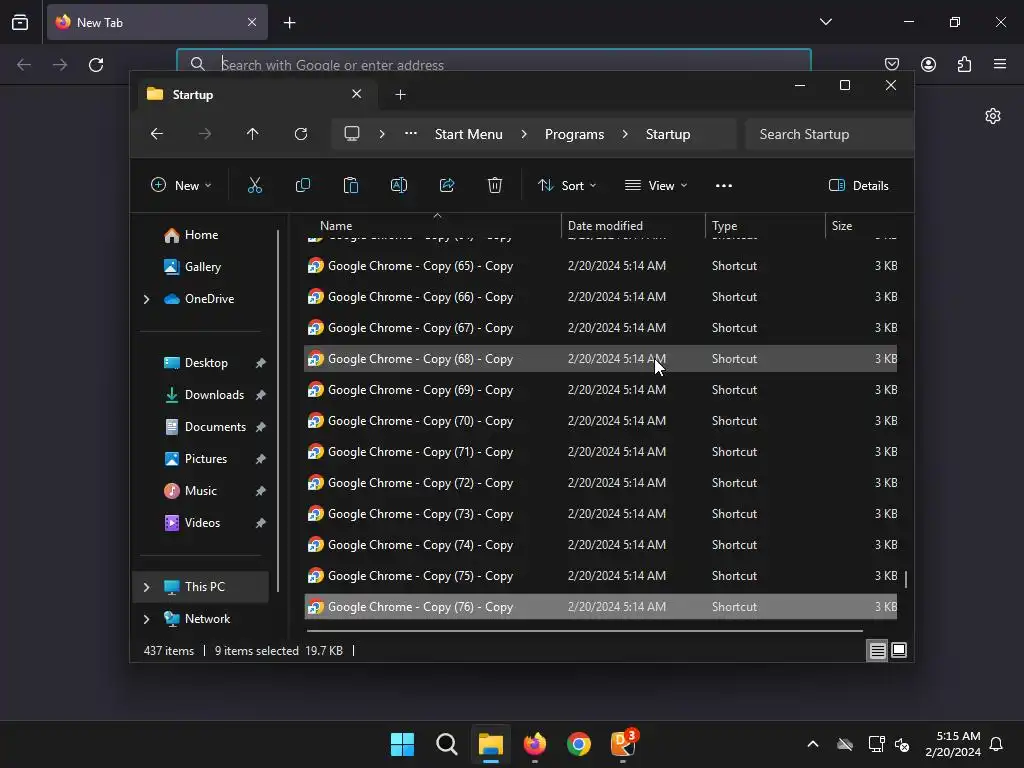
Task: Click Google Chrome icon on taskbar
Action: (x=579, y=744)
